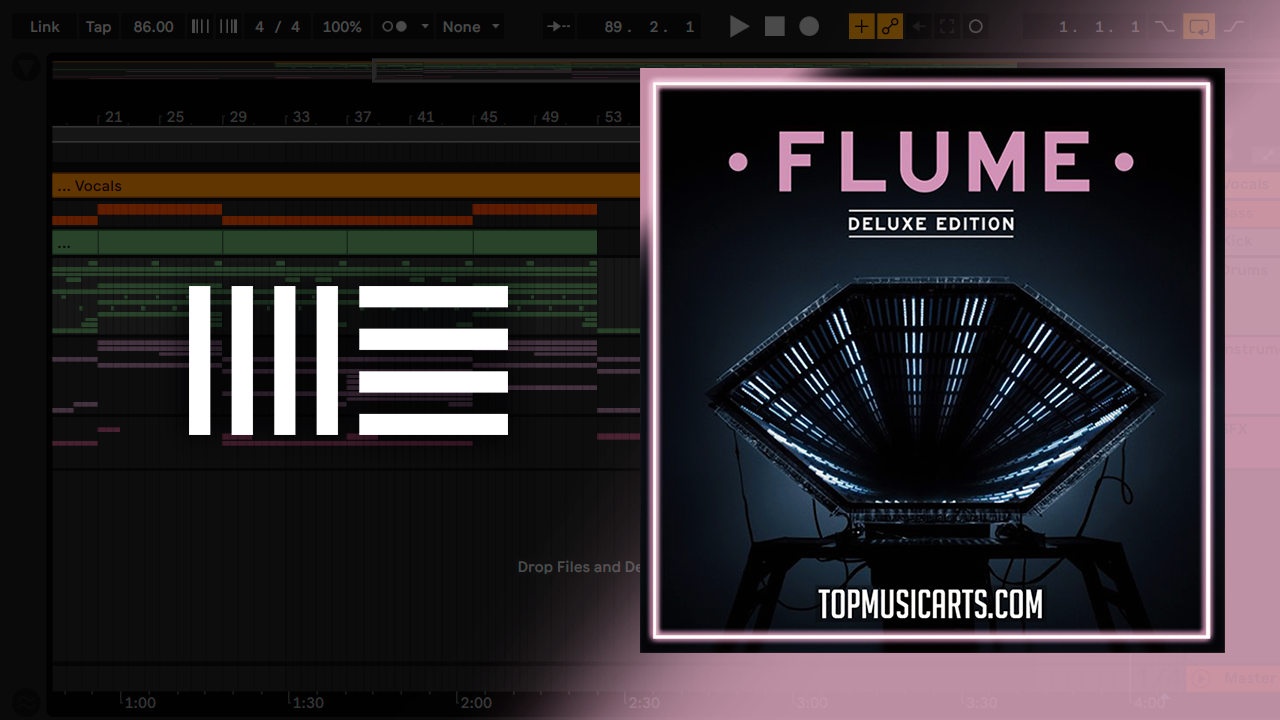Image resolution: width=1280 pixels, height=720 pixels.
Task: Click the Re-enable Automation arrow icon
Action: 919,27
